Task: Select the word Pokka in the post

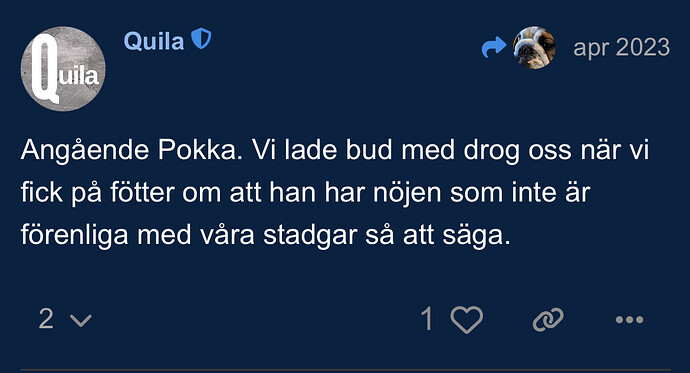Action: coord(200,150)
